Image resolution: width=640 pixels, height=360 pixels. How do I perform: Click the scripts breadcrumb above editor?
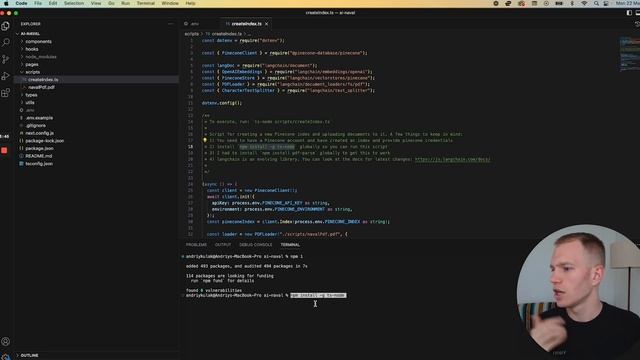[x=191, y=34]
